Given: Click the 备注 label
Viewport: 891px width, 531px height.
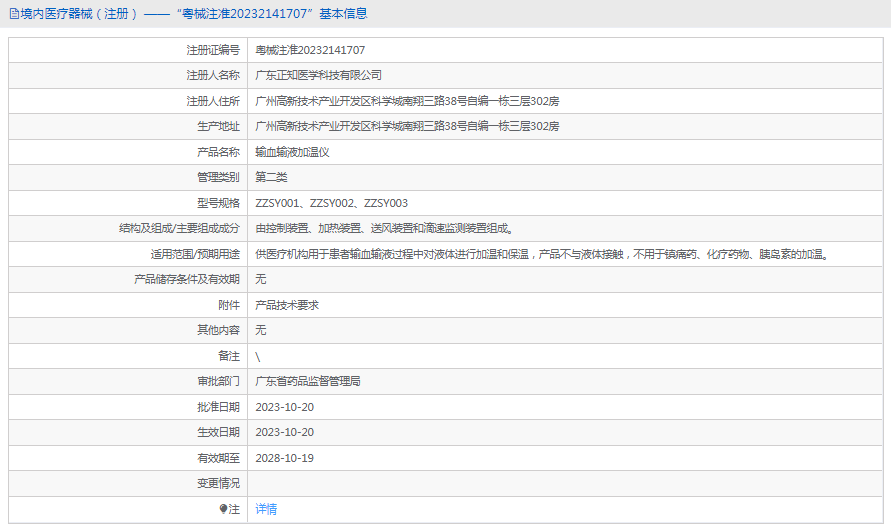Looking at the screenshot, I should (229, 356).
